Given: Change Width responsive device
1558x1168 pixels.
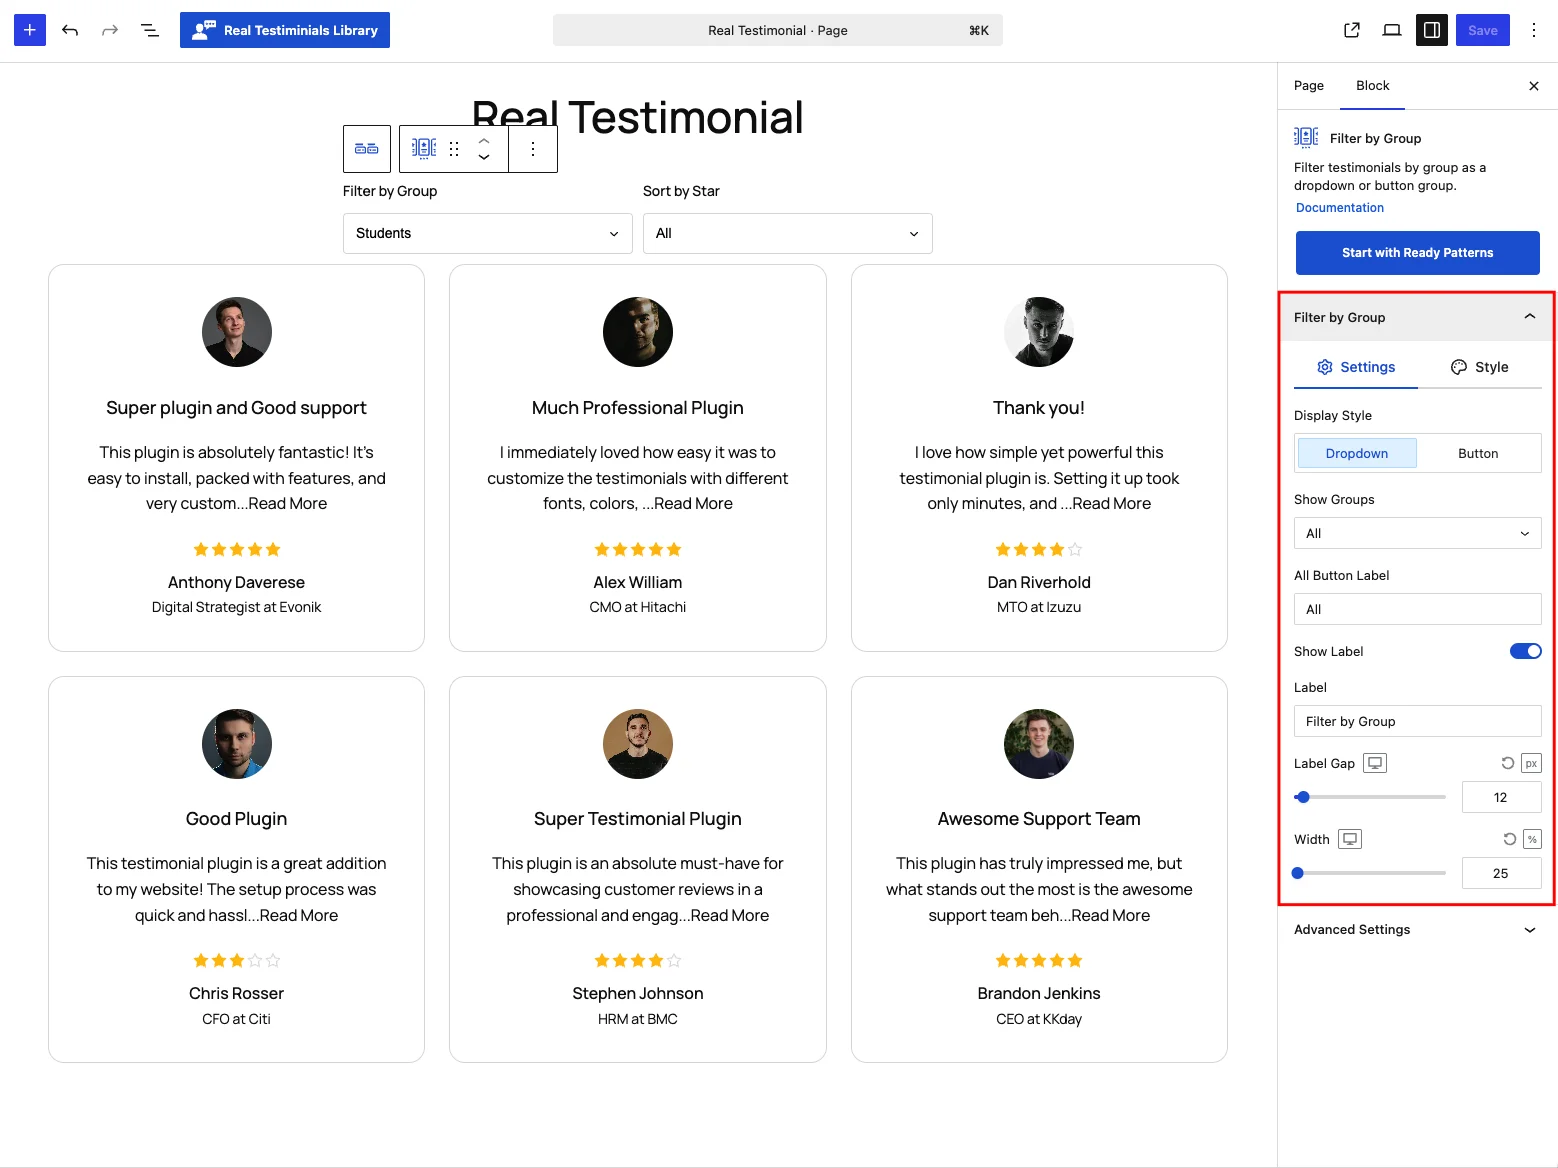Looking at the screenshot, I should coord(1351,839).
